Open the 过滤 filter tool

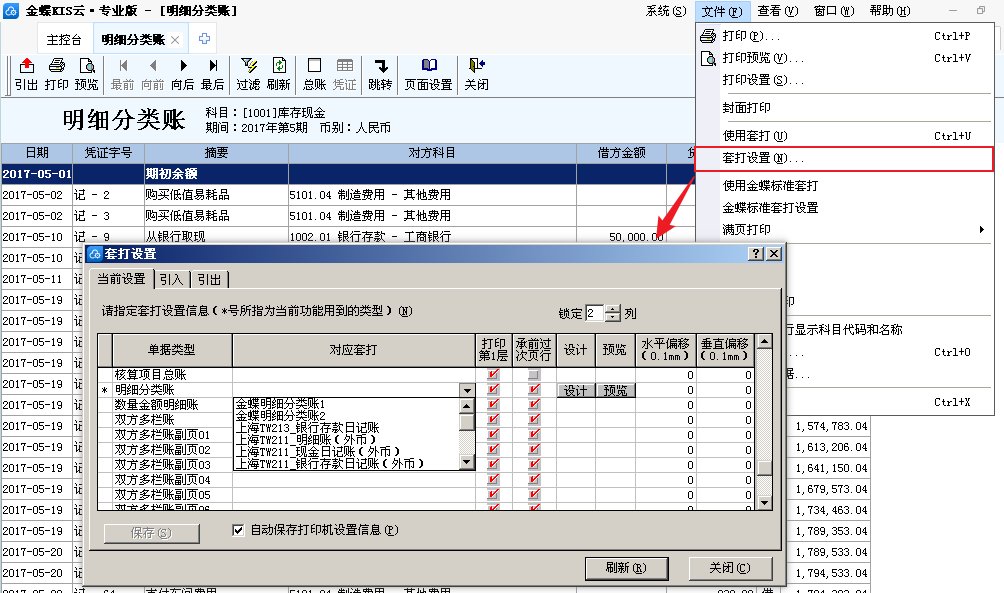[248, 74]
